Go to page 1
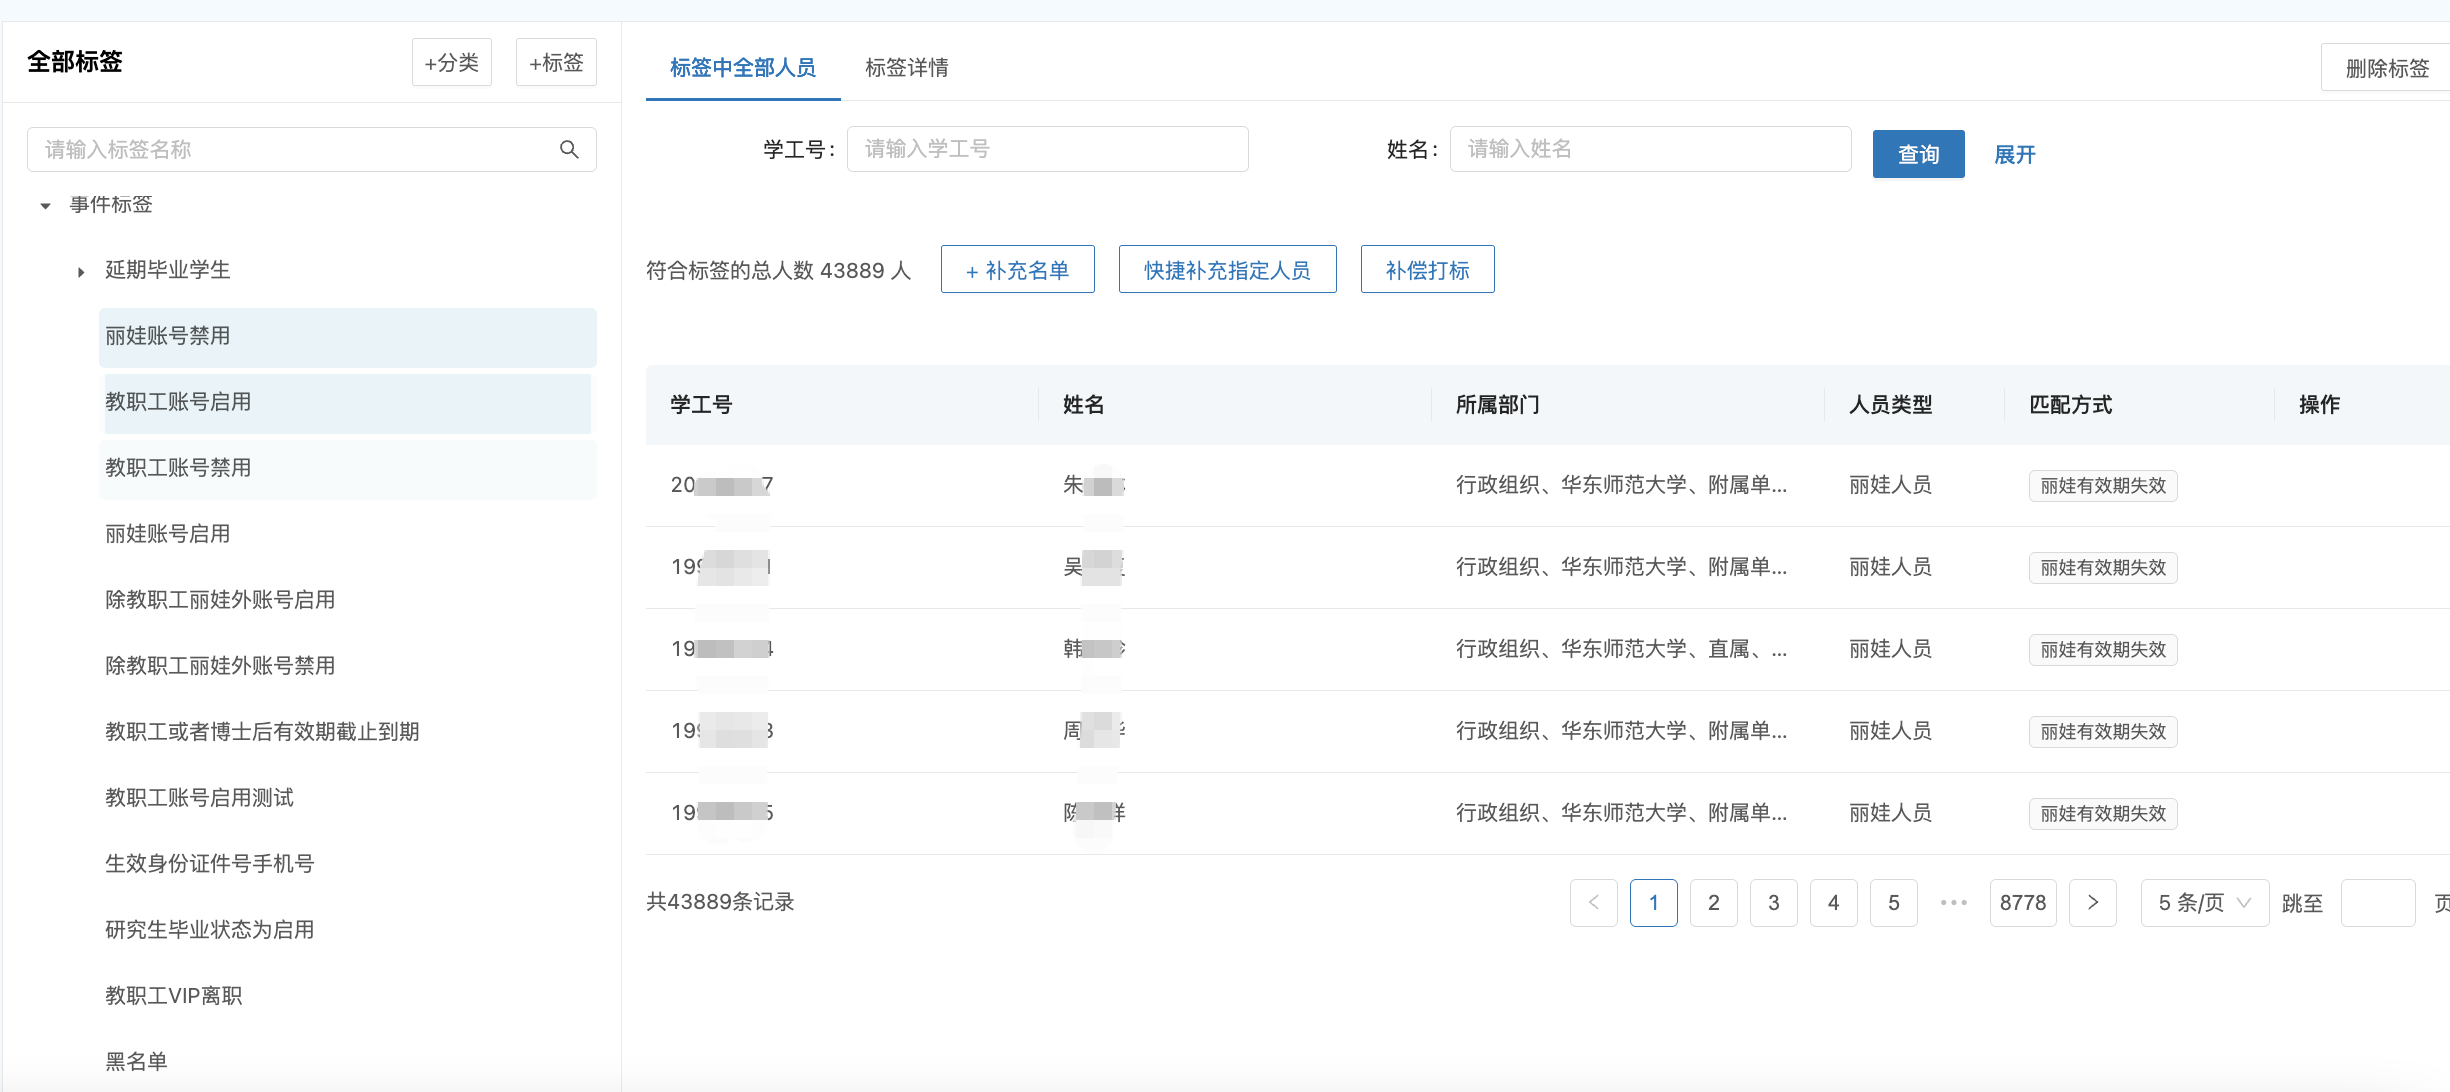The height and width of the screenshot is (1092, 2450). 1654,903
